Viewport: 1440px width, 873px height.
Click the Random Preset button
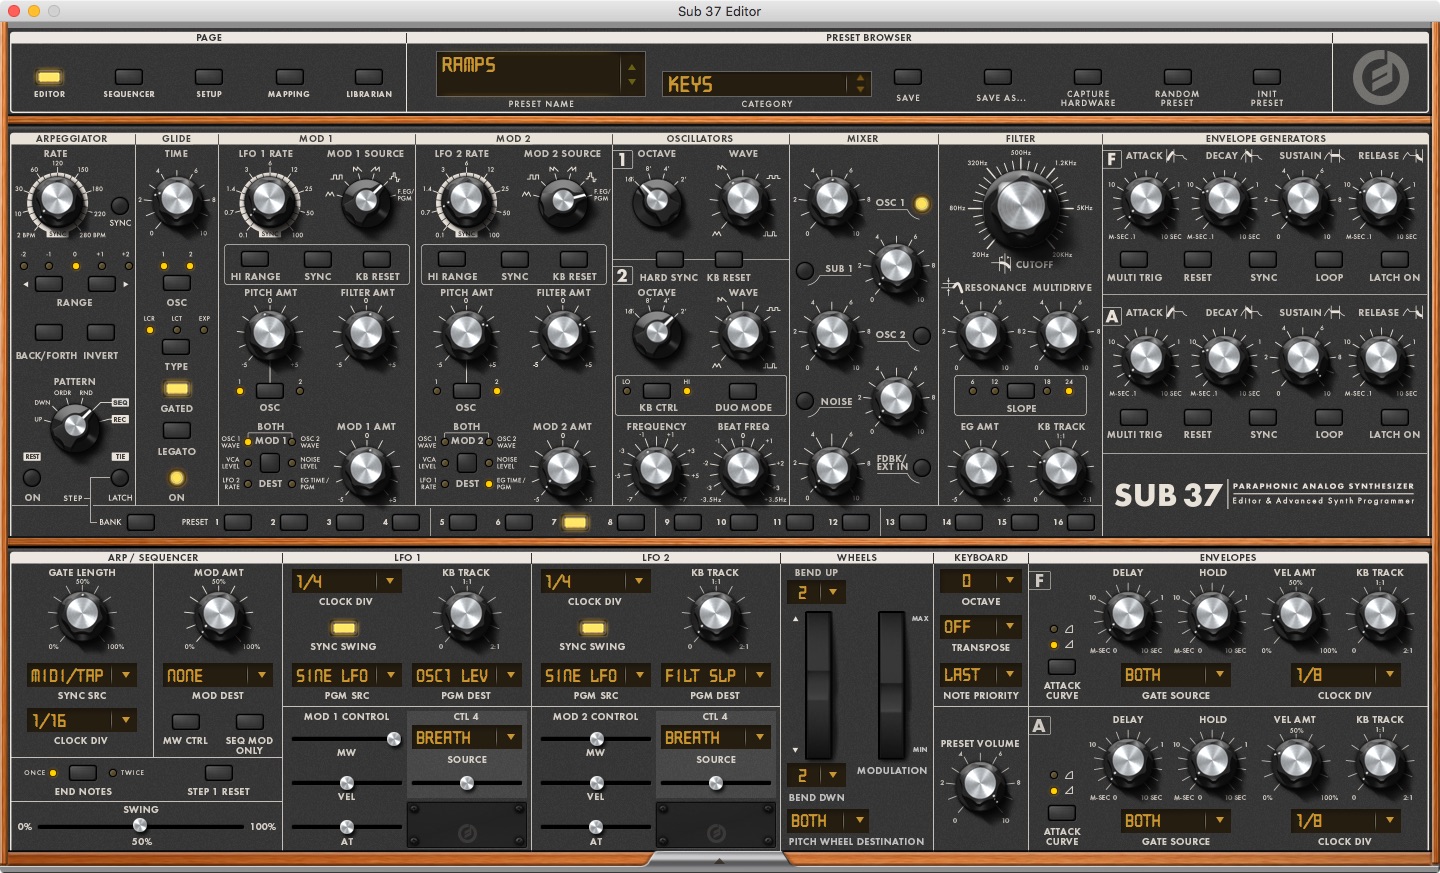(x=1177, y=77)
